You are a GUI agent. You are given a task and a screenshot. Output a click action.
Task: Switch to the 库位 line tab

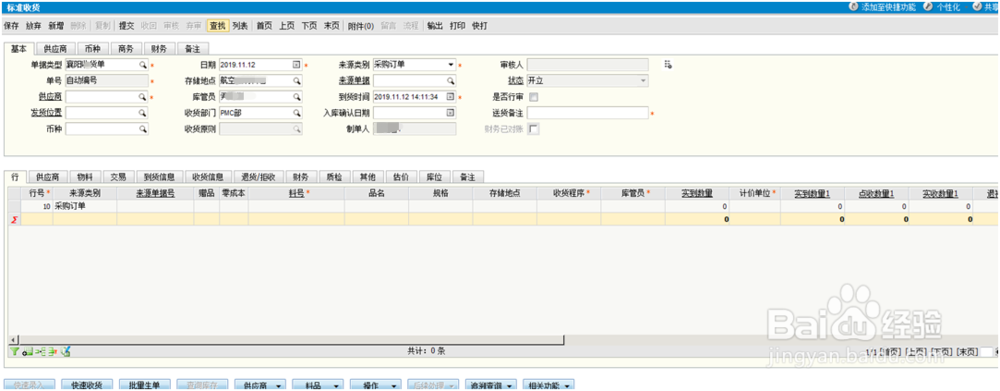434,177
